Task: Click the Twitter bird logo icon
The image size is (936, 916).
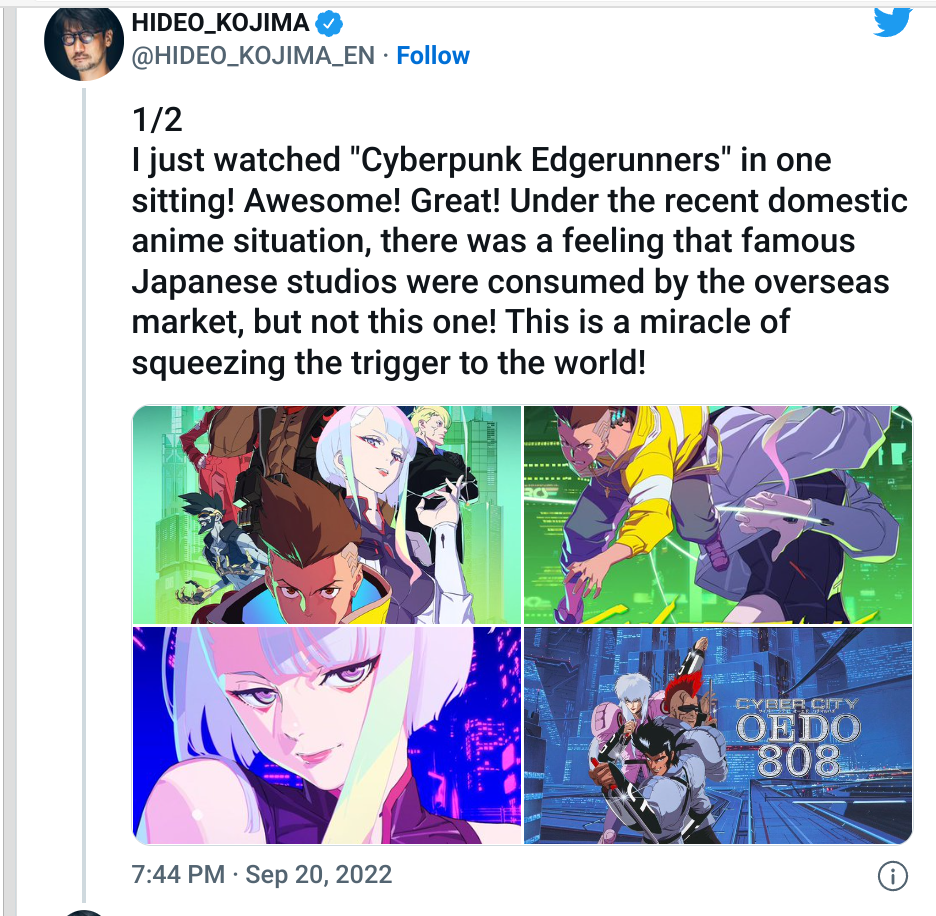Action: click(893, 22)
